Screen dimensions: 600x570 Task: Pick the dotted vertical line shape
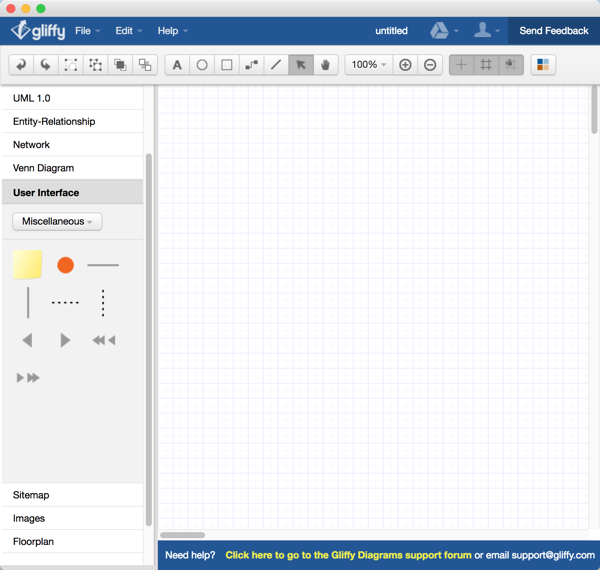click(103, 303)
